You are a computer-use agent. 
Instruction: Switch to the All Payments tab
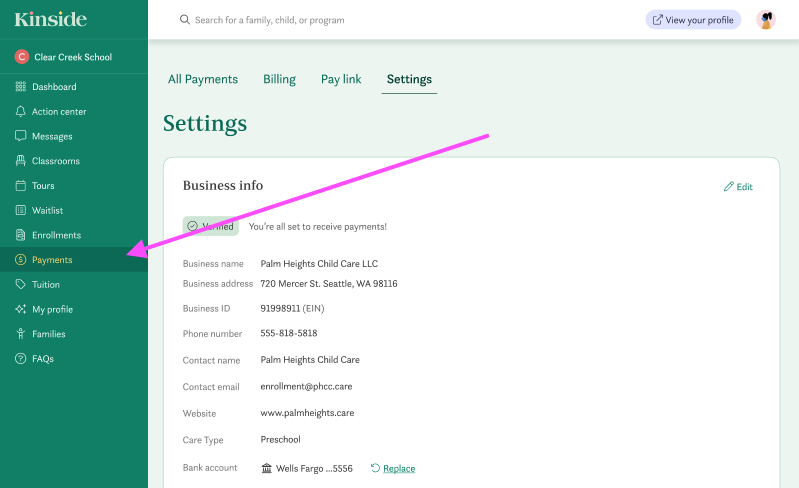(203, 79)
